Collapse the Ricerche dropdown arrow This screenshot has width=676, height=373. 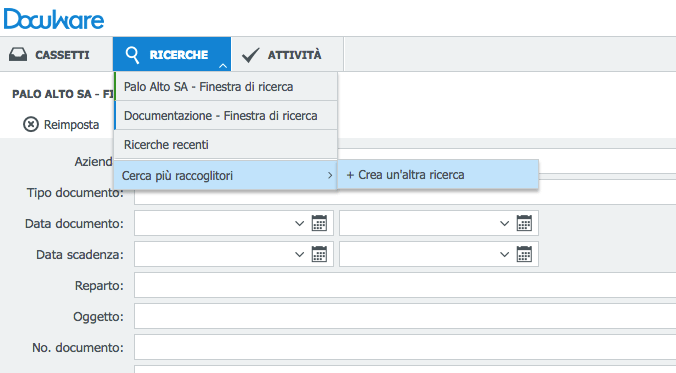coord(223,66)
